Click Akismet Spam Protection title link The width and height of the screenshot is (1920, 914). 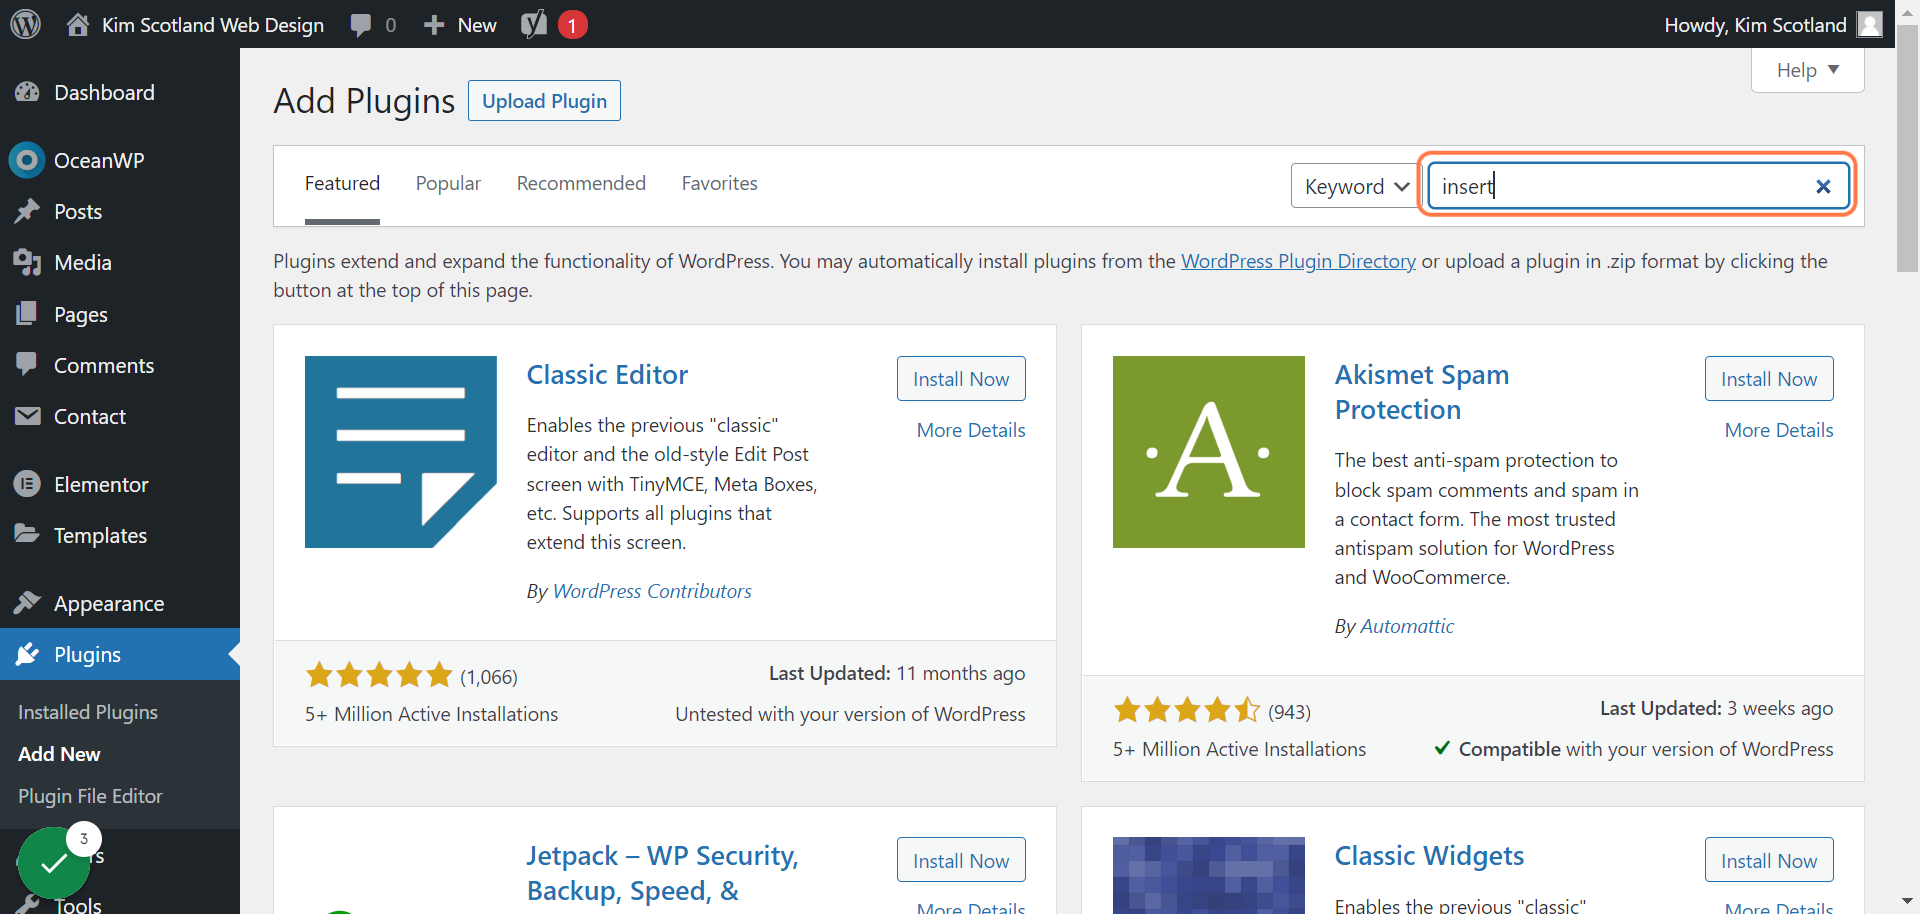(1422, 392)
